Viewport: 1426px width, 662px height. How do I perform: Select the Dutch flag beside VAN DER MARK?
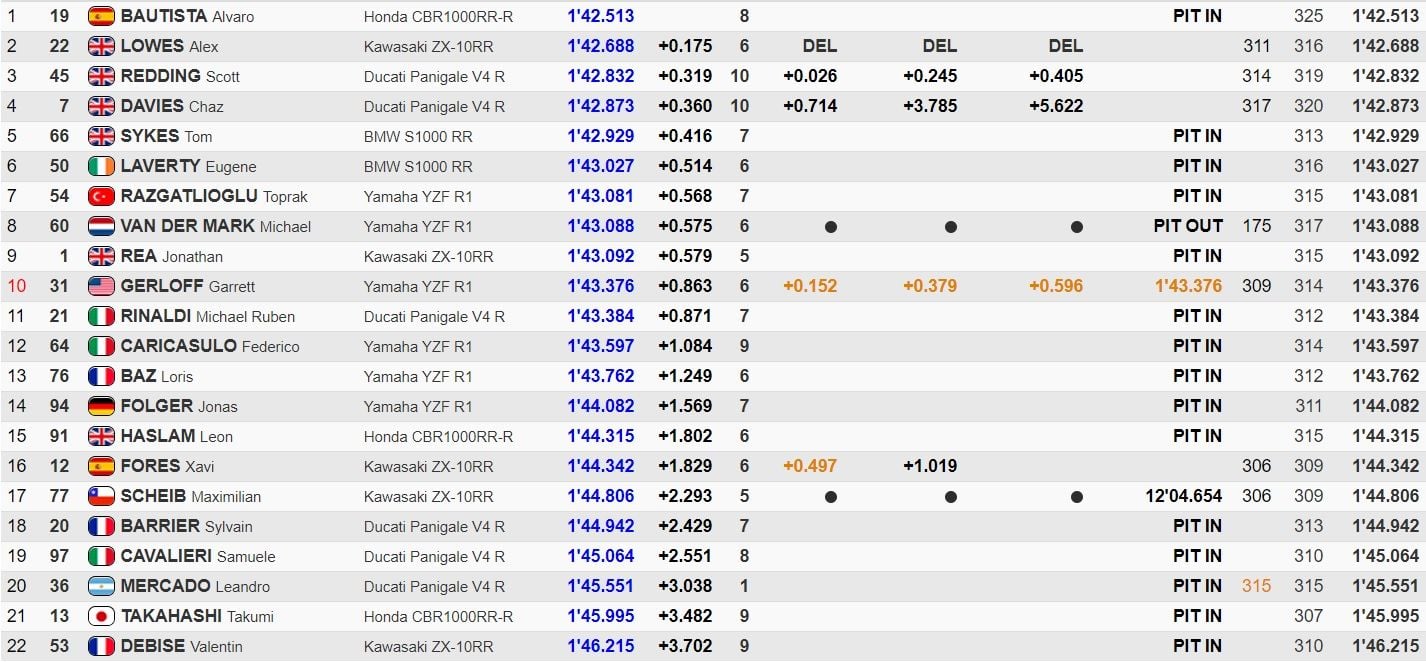click(x=101, y=226)
